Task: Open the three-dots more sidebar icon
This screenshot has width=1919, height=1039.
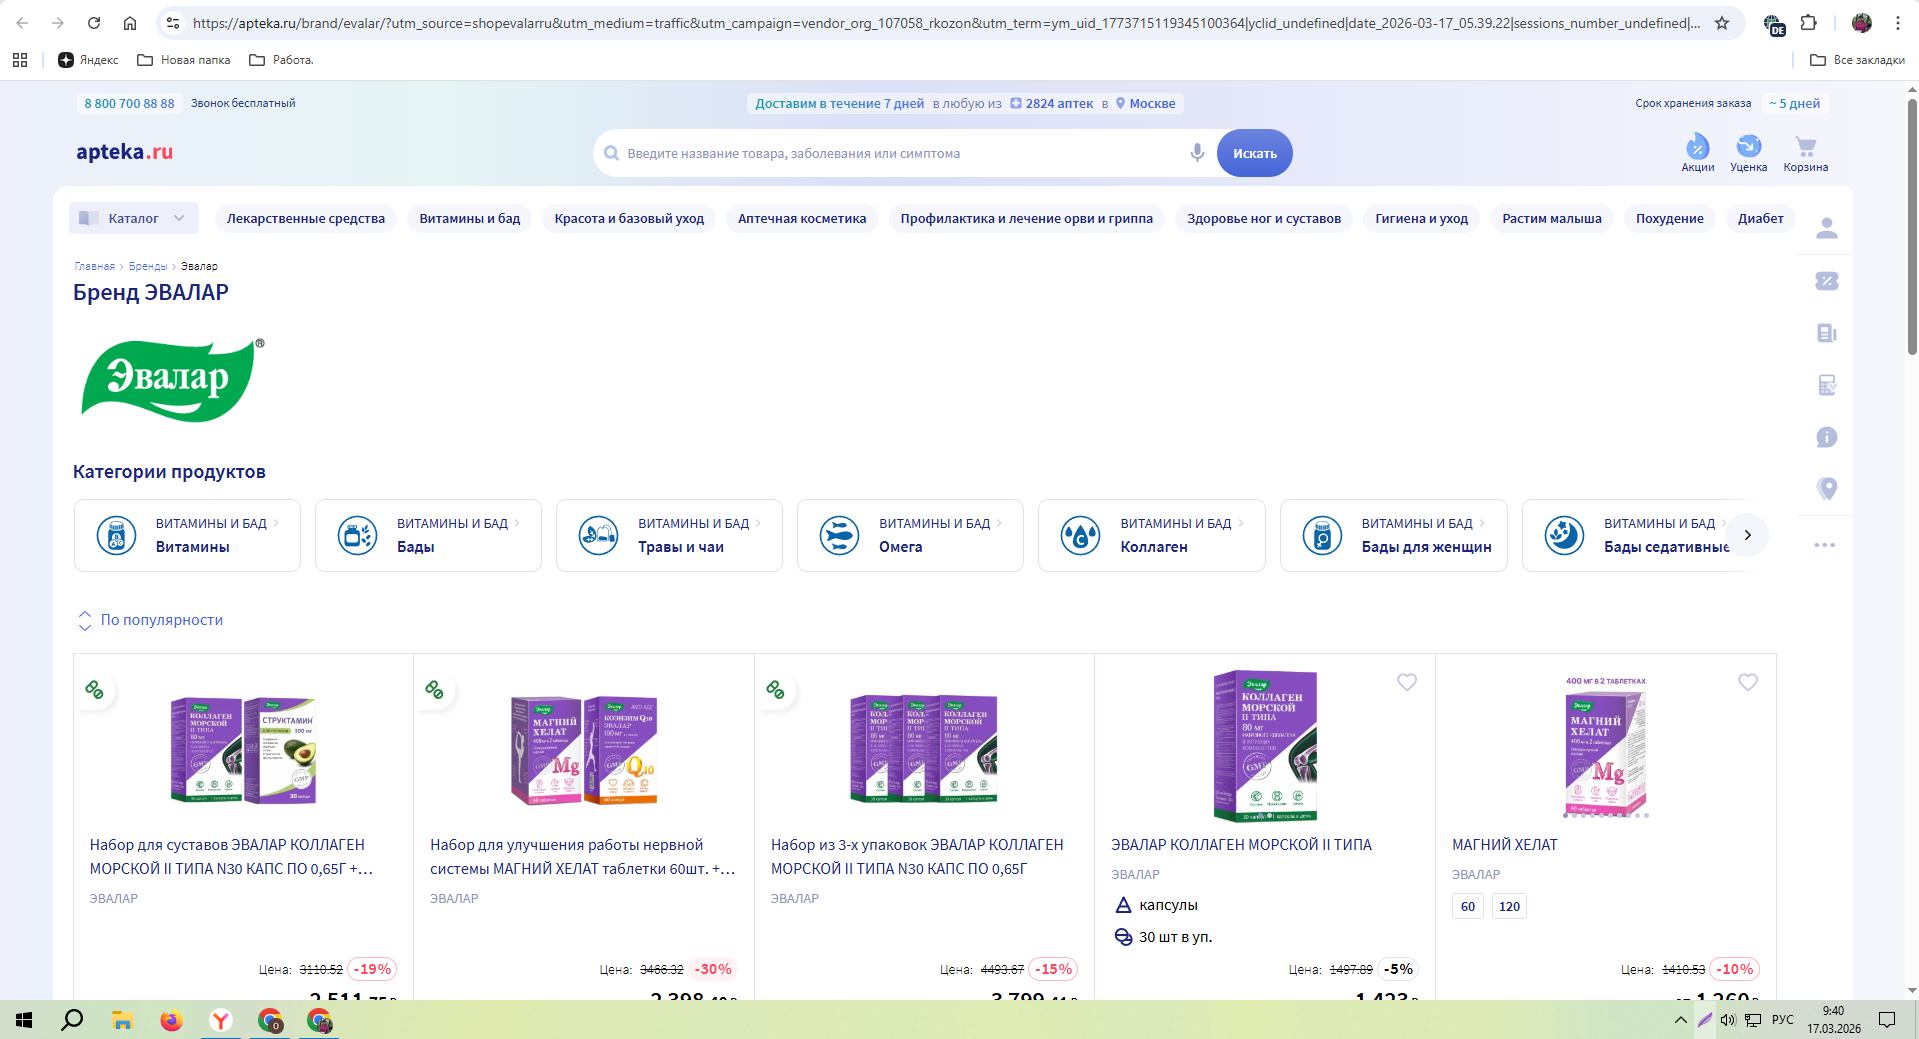Action: click(1825, 545)
